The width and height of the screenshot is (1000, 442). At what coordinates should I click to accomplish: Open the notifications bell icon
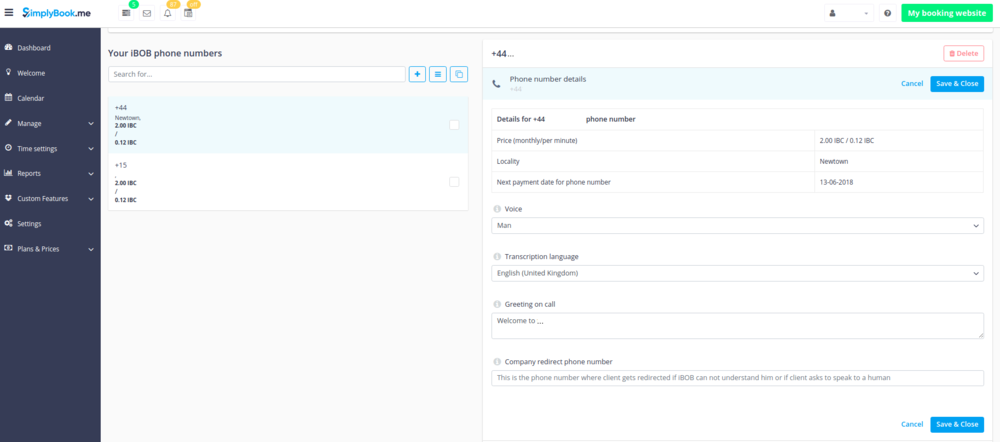(168, 13)
